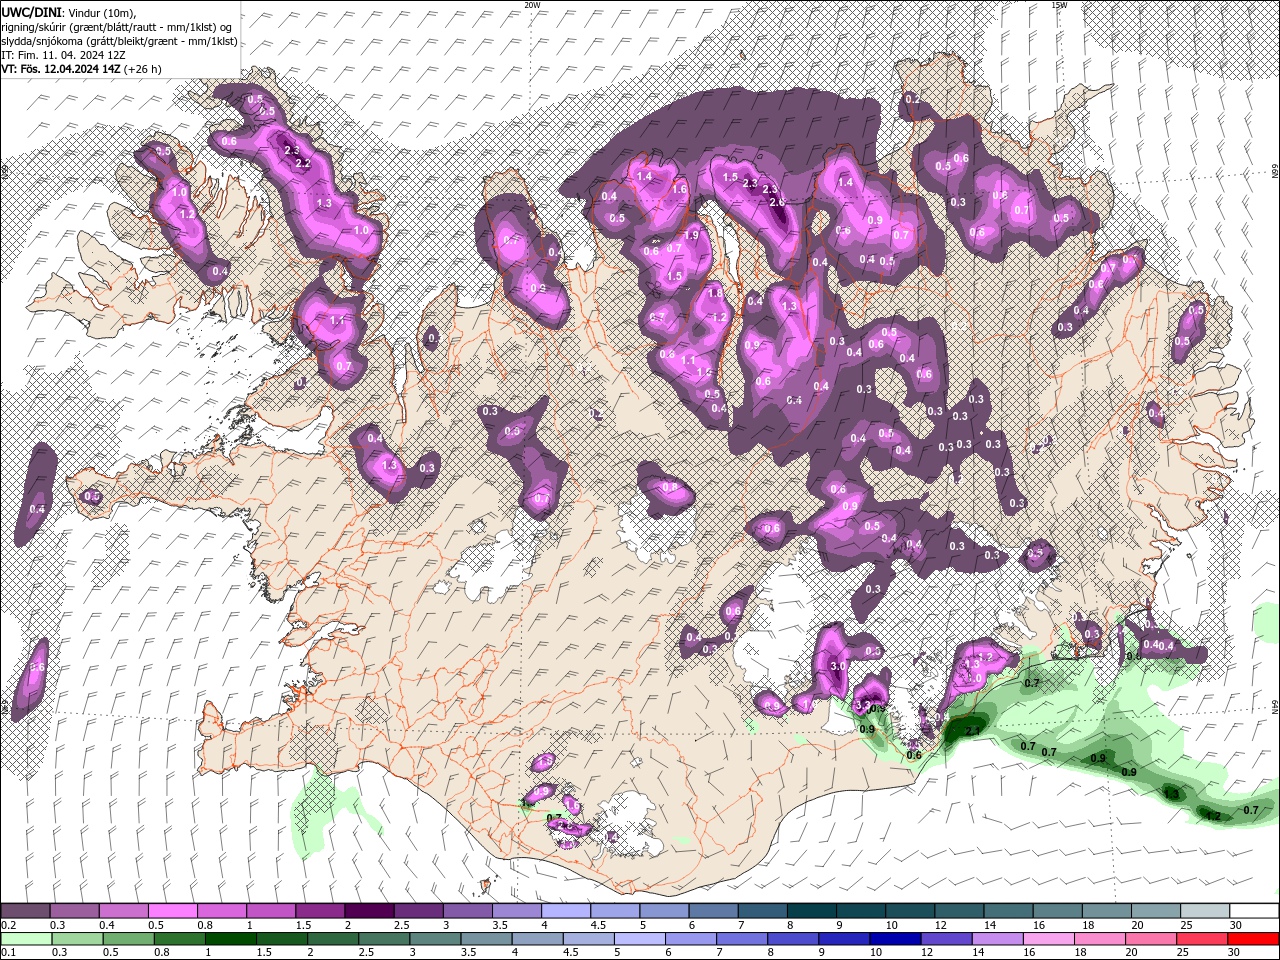Pick the pale green 0.1–0.3 lower-row swatch
This screenshot has width=1280, height=960.
tap(26, 939)
